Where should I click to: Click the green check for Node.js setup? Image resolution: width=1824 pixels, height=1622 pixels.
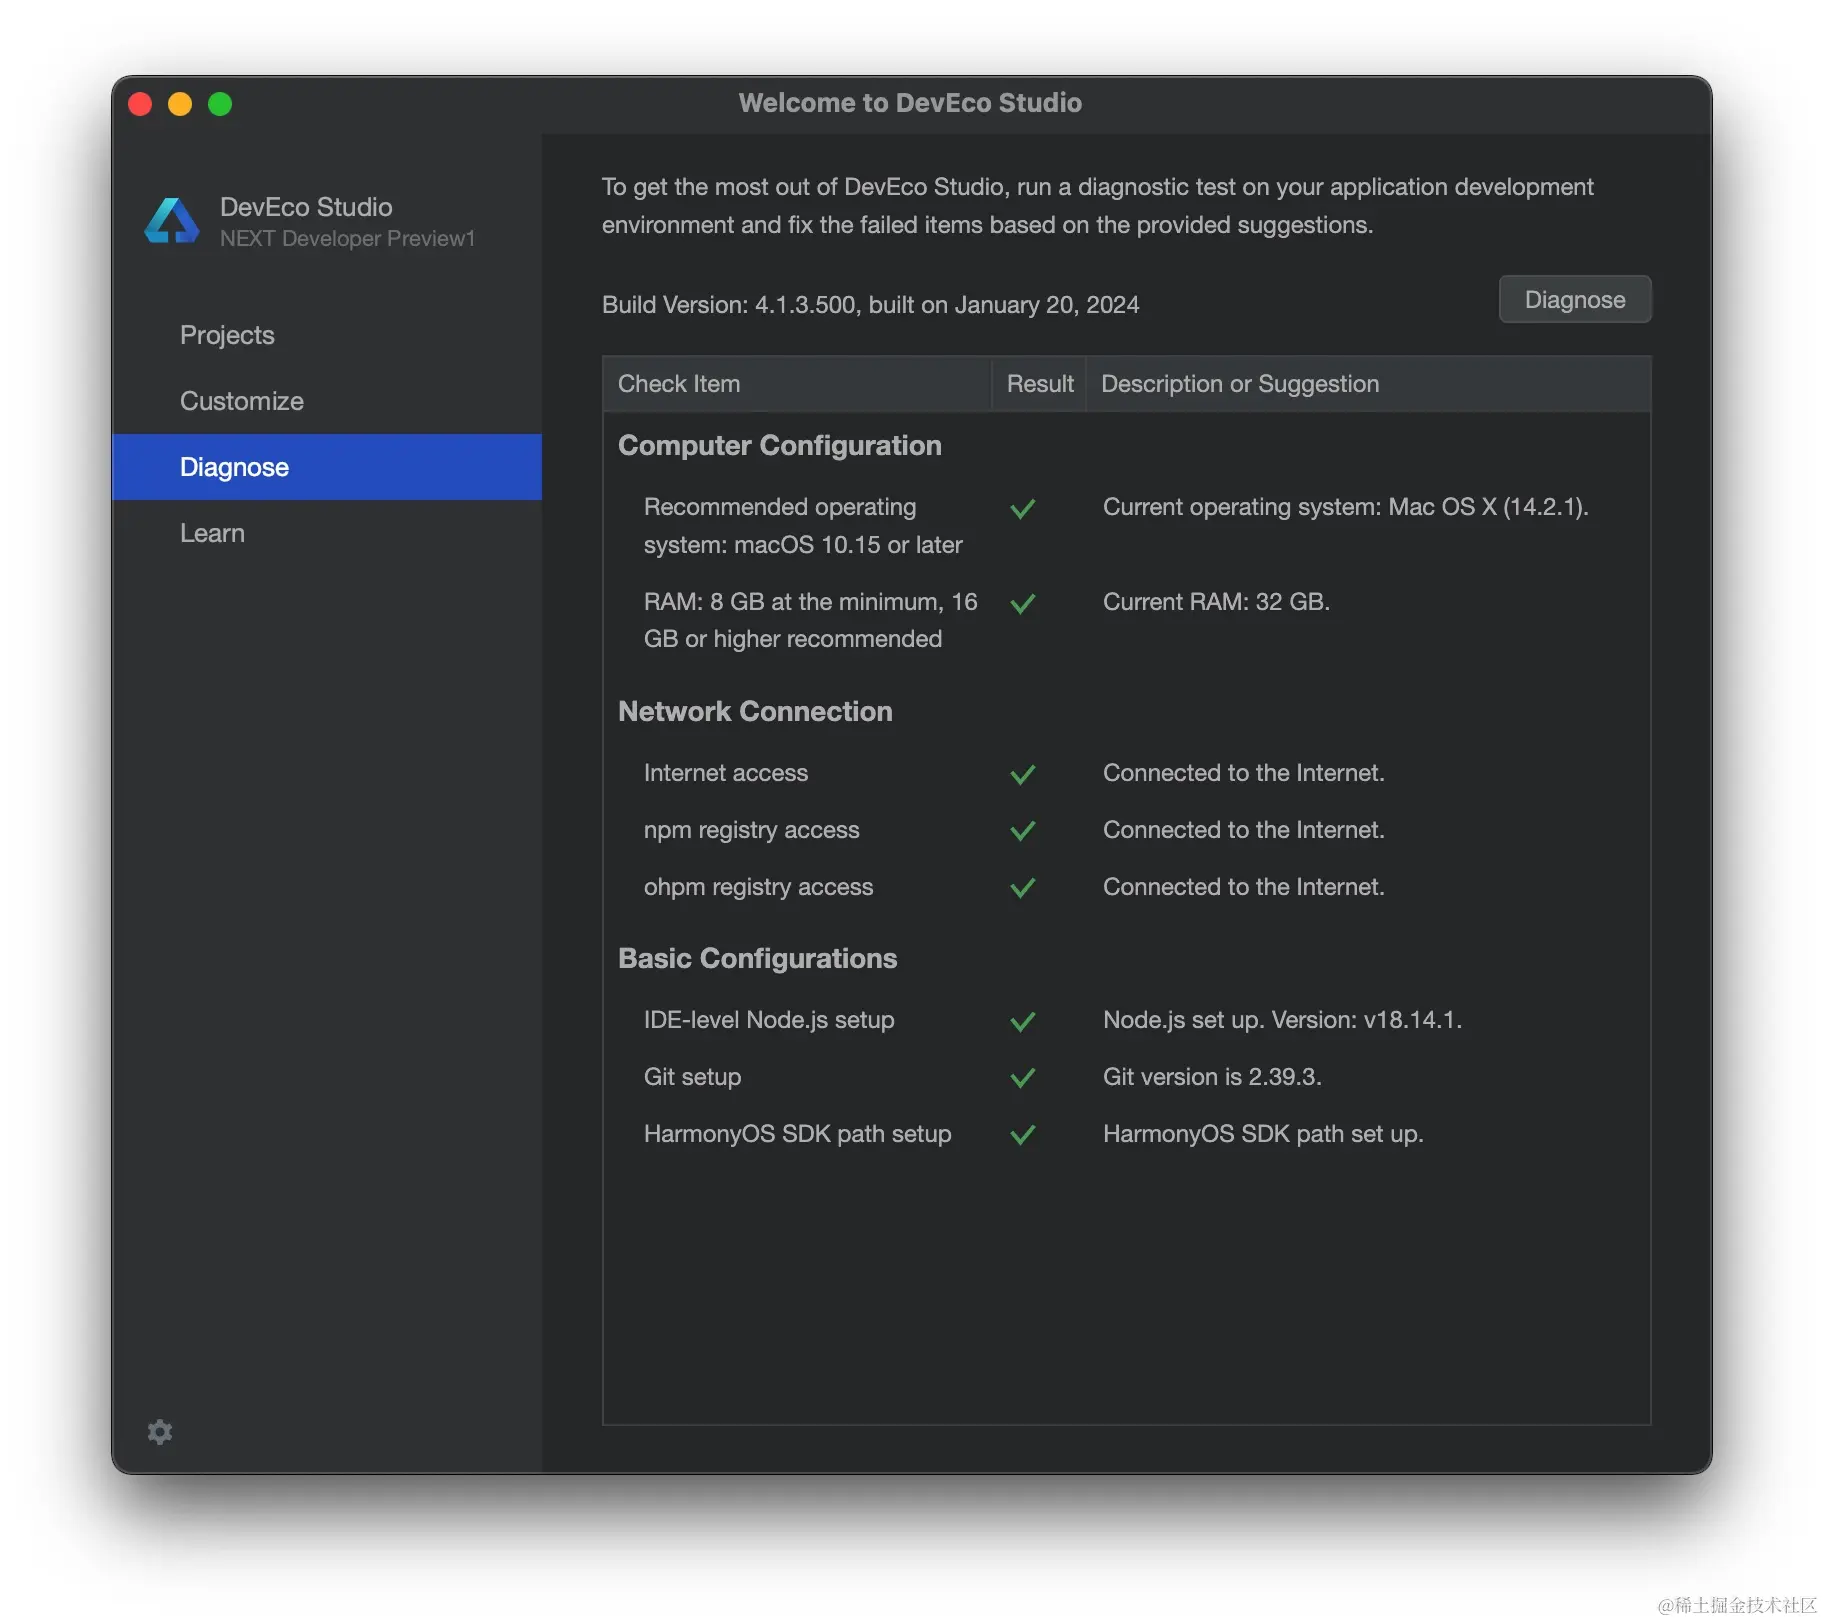coord(1022,1022)
